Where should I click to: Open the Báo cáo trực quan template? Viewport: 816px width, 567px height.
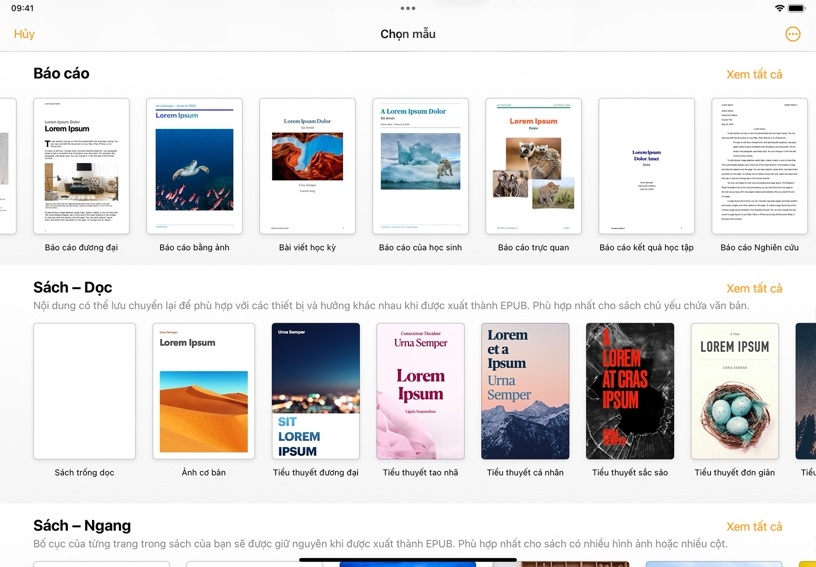(533, 166)
